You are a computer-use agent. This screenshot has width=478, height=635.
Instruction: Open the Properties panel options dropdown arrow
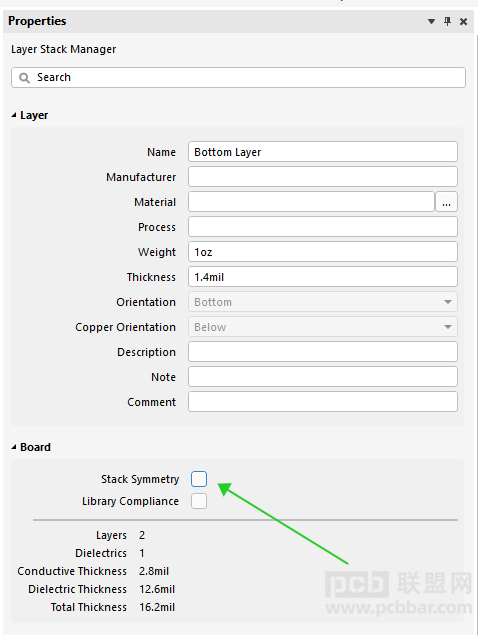[x=431, y=21]
